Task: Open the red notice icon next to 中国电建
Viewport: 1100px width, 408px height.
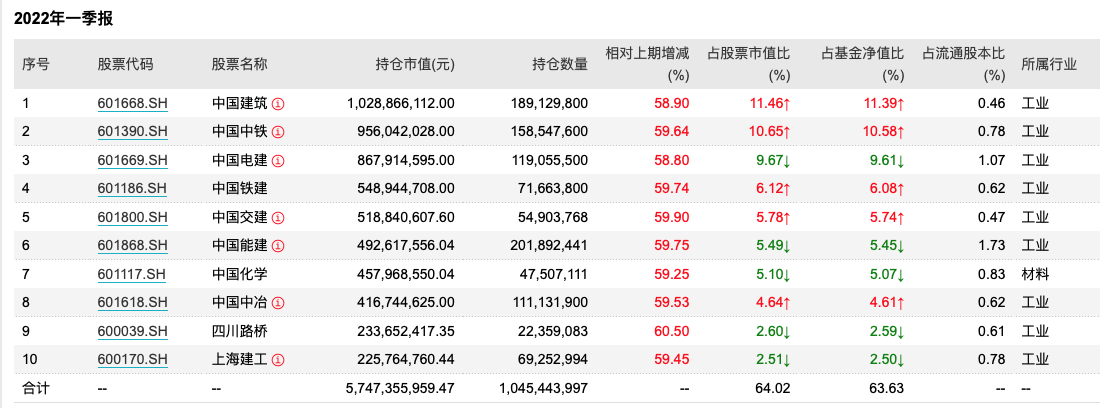Action: pos(279,160)
